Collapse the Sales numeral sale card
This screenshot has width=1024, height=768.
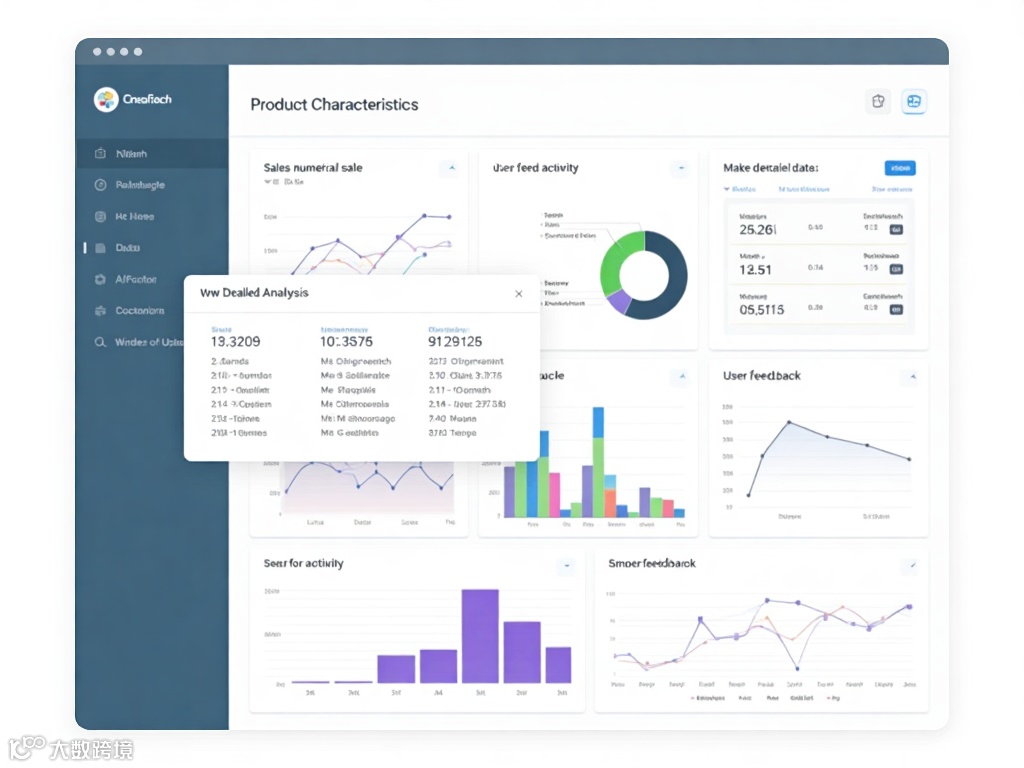(451, 168)
